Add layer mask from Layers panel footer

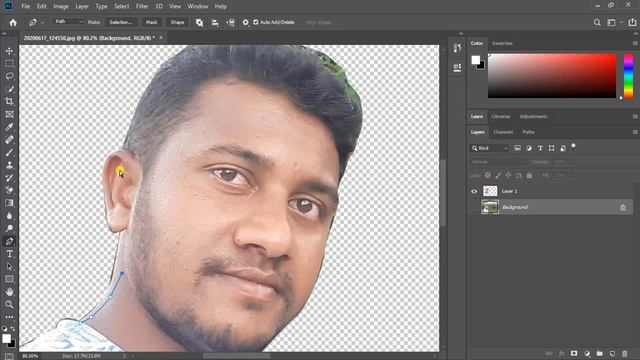click(x=574, y=353)
